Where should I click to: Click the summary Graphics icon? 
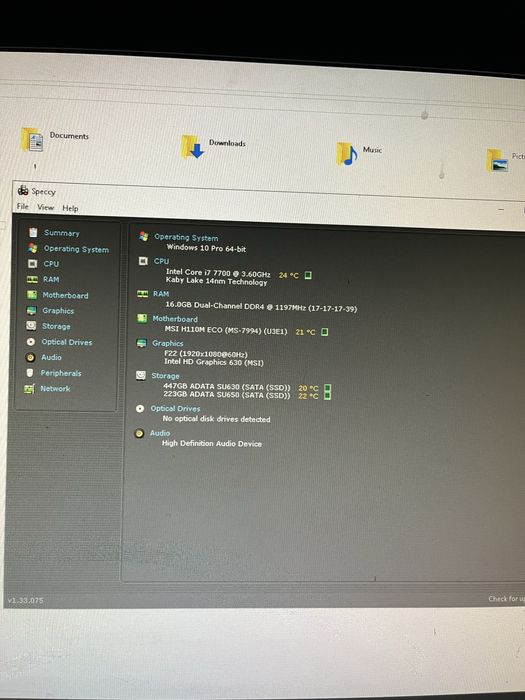(141, 343)
